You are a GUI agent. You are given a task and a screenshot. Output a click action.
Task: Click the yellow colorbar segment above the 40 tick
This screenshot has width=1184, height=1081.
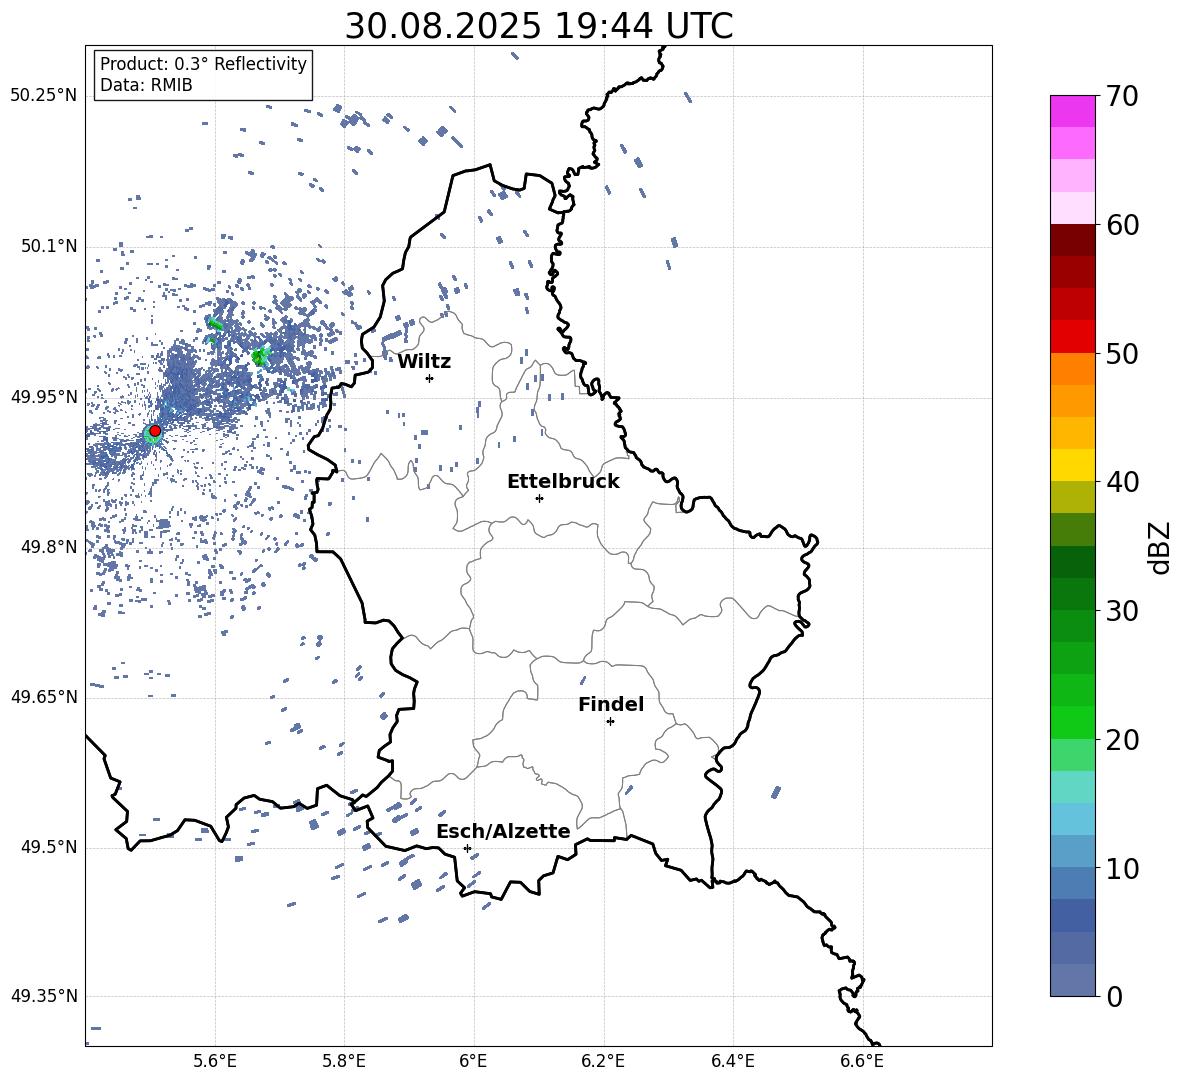1072,465
